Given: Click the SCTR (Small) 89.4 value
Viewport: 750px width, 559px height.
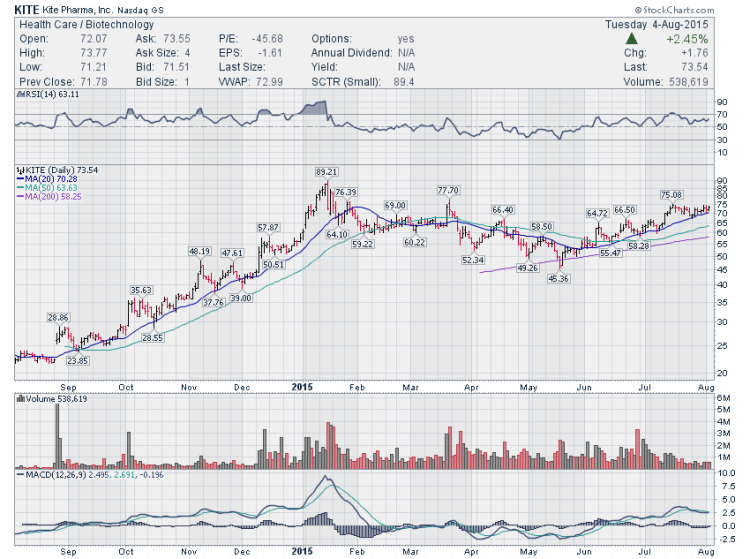Looking at the screenshot, I should tap(404, 82).
